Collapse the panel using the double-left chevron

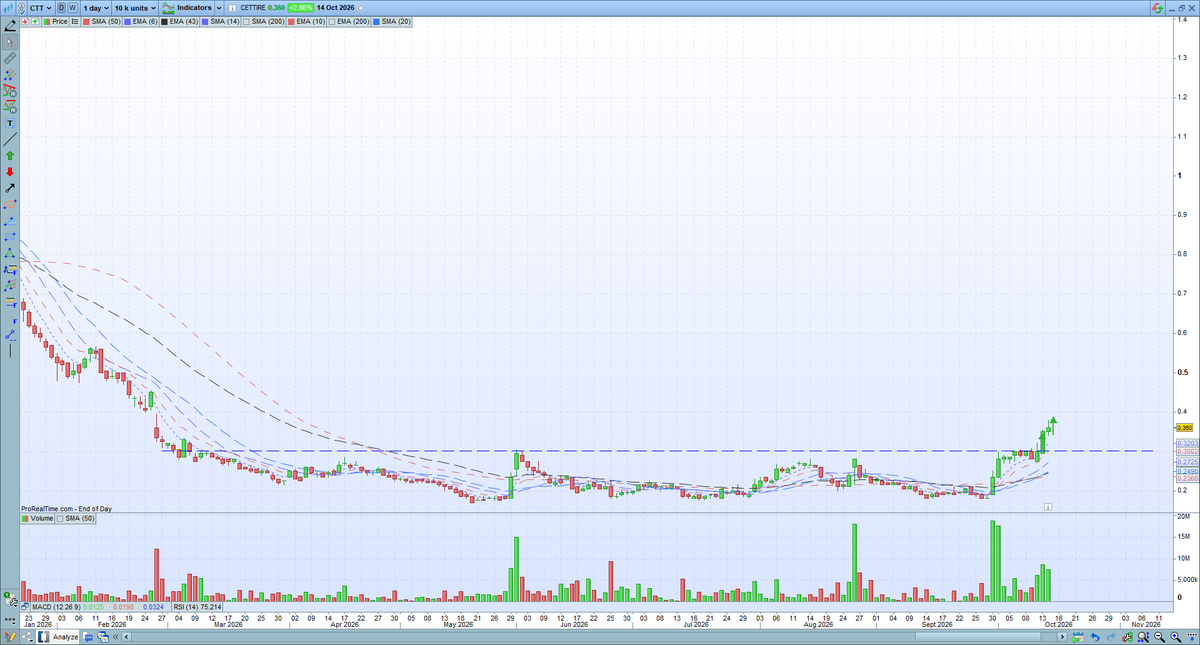[x=115, y=637]
